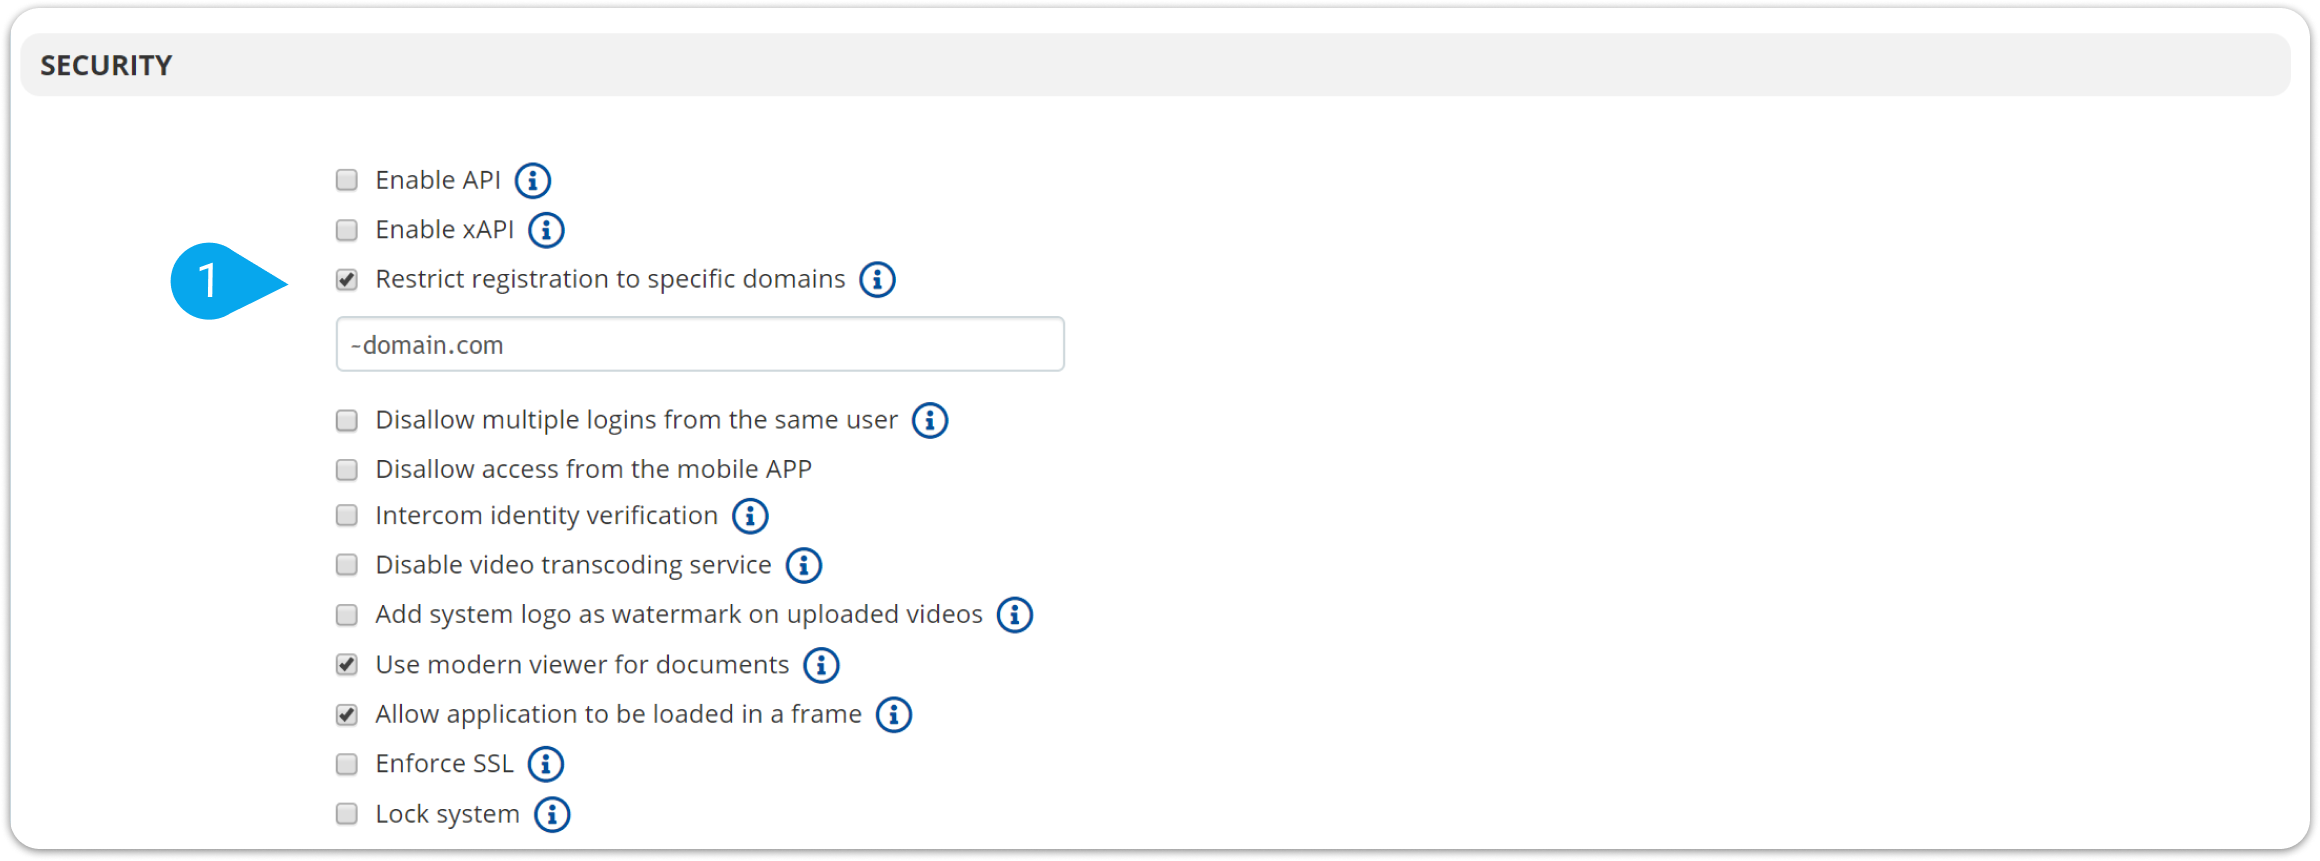This screenshot has height=861, width=2320.
Task: Uncheck Restrict registration to specific domains
Action: [x=347, y=280]
